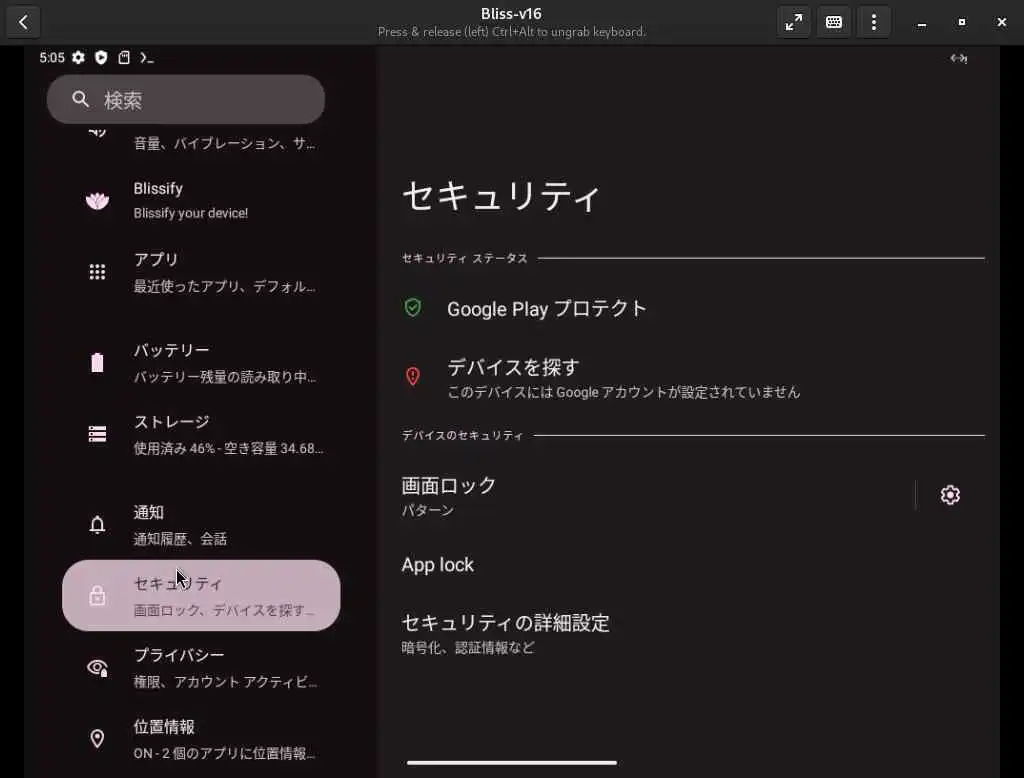Open the 通知 settings entry
Viewport: 1024px width, 778px height.
point(201,525)
